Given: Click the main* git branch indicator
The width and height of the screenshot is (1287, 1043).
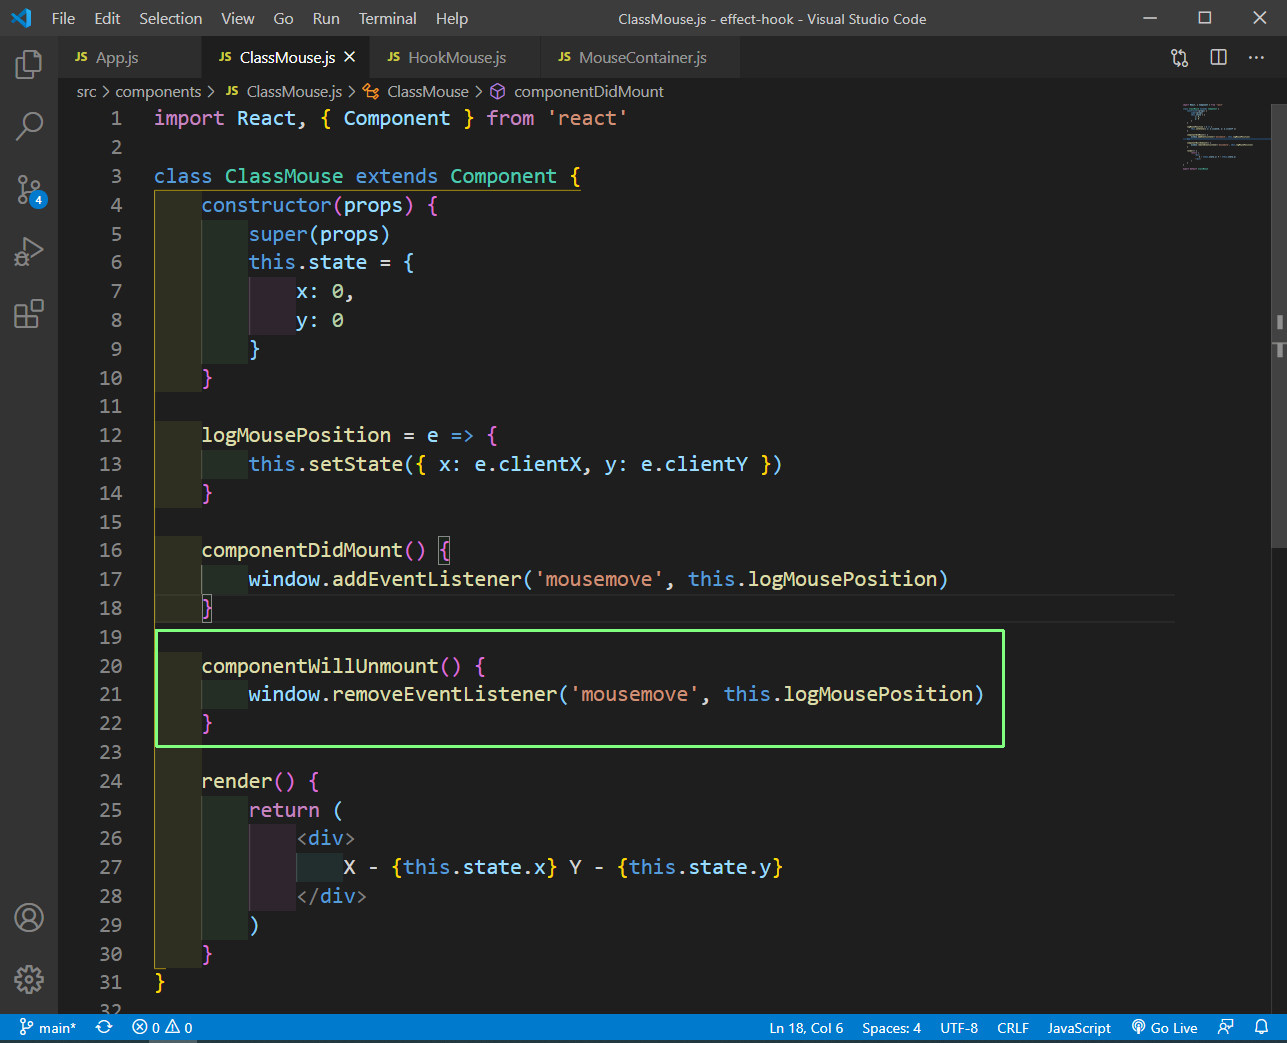Looking at the screenshot, I should point(48,1027).
